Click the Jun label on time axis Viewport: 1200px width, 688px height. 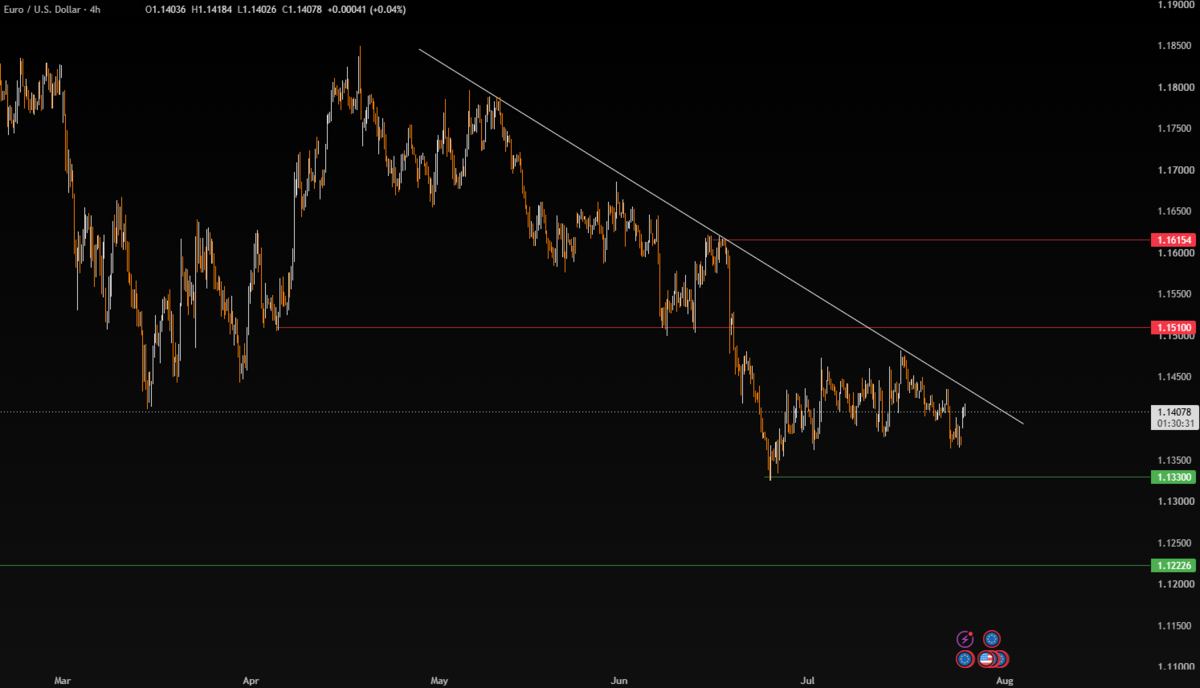point(620,680)
